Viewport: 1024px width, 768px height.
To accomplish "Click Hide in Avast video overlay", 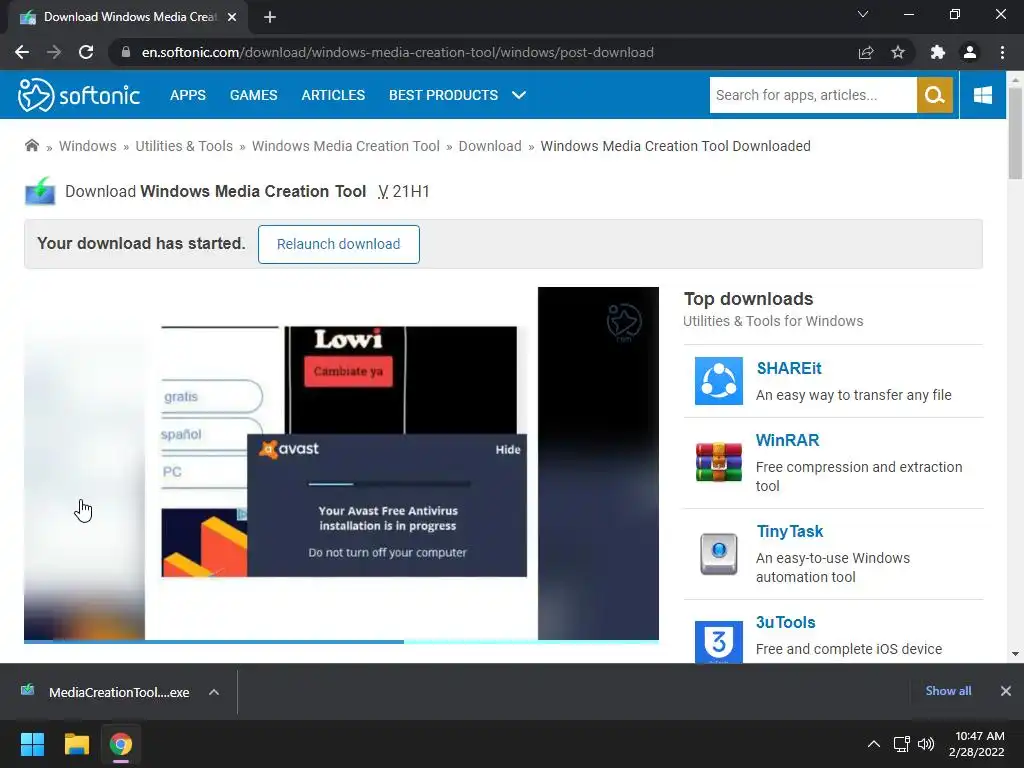I will (x=507, y=449).
